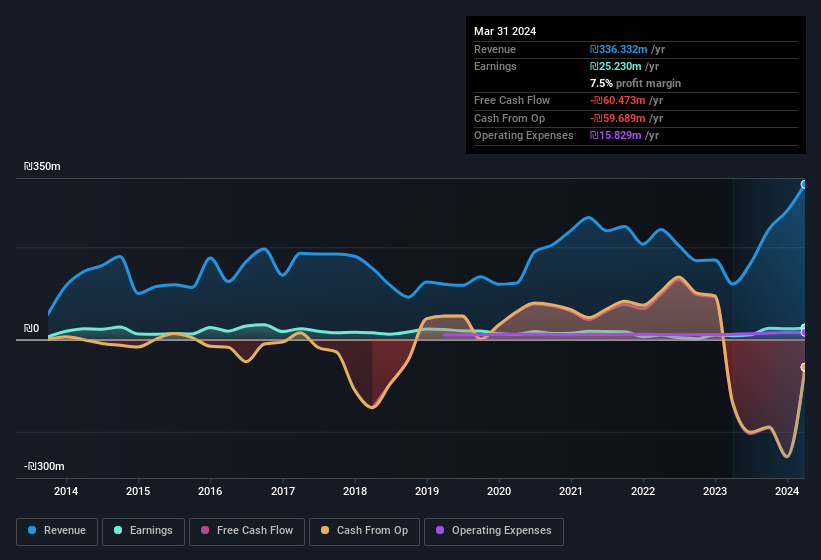821x560 pixels.
Task: Select the 2018 x-axis year label
Action: 355,491
